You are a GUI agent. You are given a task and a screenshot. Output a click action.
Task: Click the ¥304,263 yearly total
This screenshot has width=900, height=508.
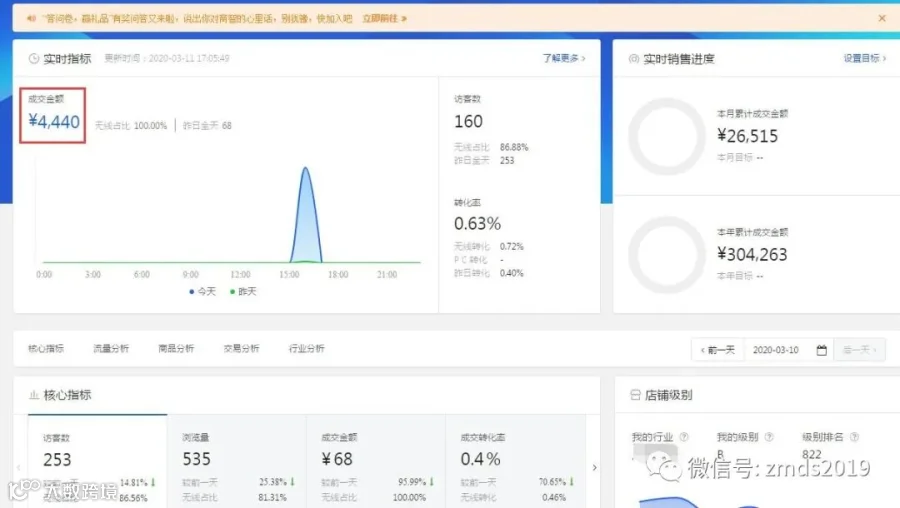(x=752, y=254)
